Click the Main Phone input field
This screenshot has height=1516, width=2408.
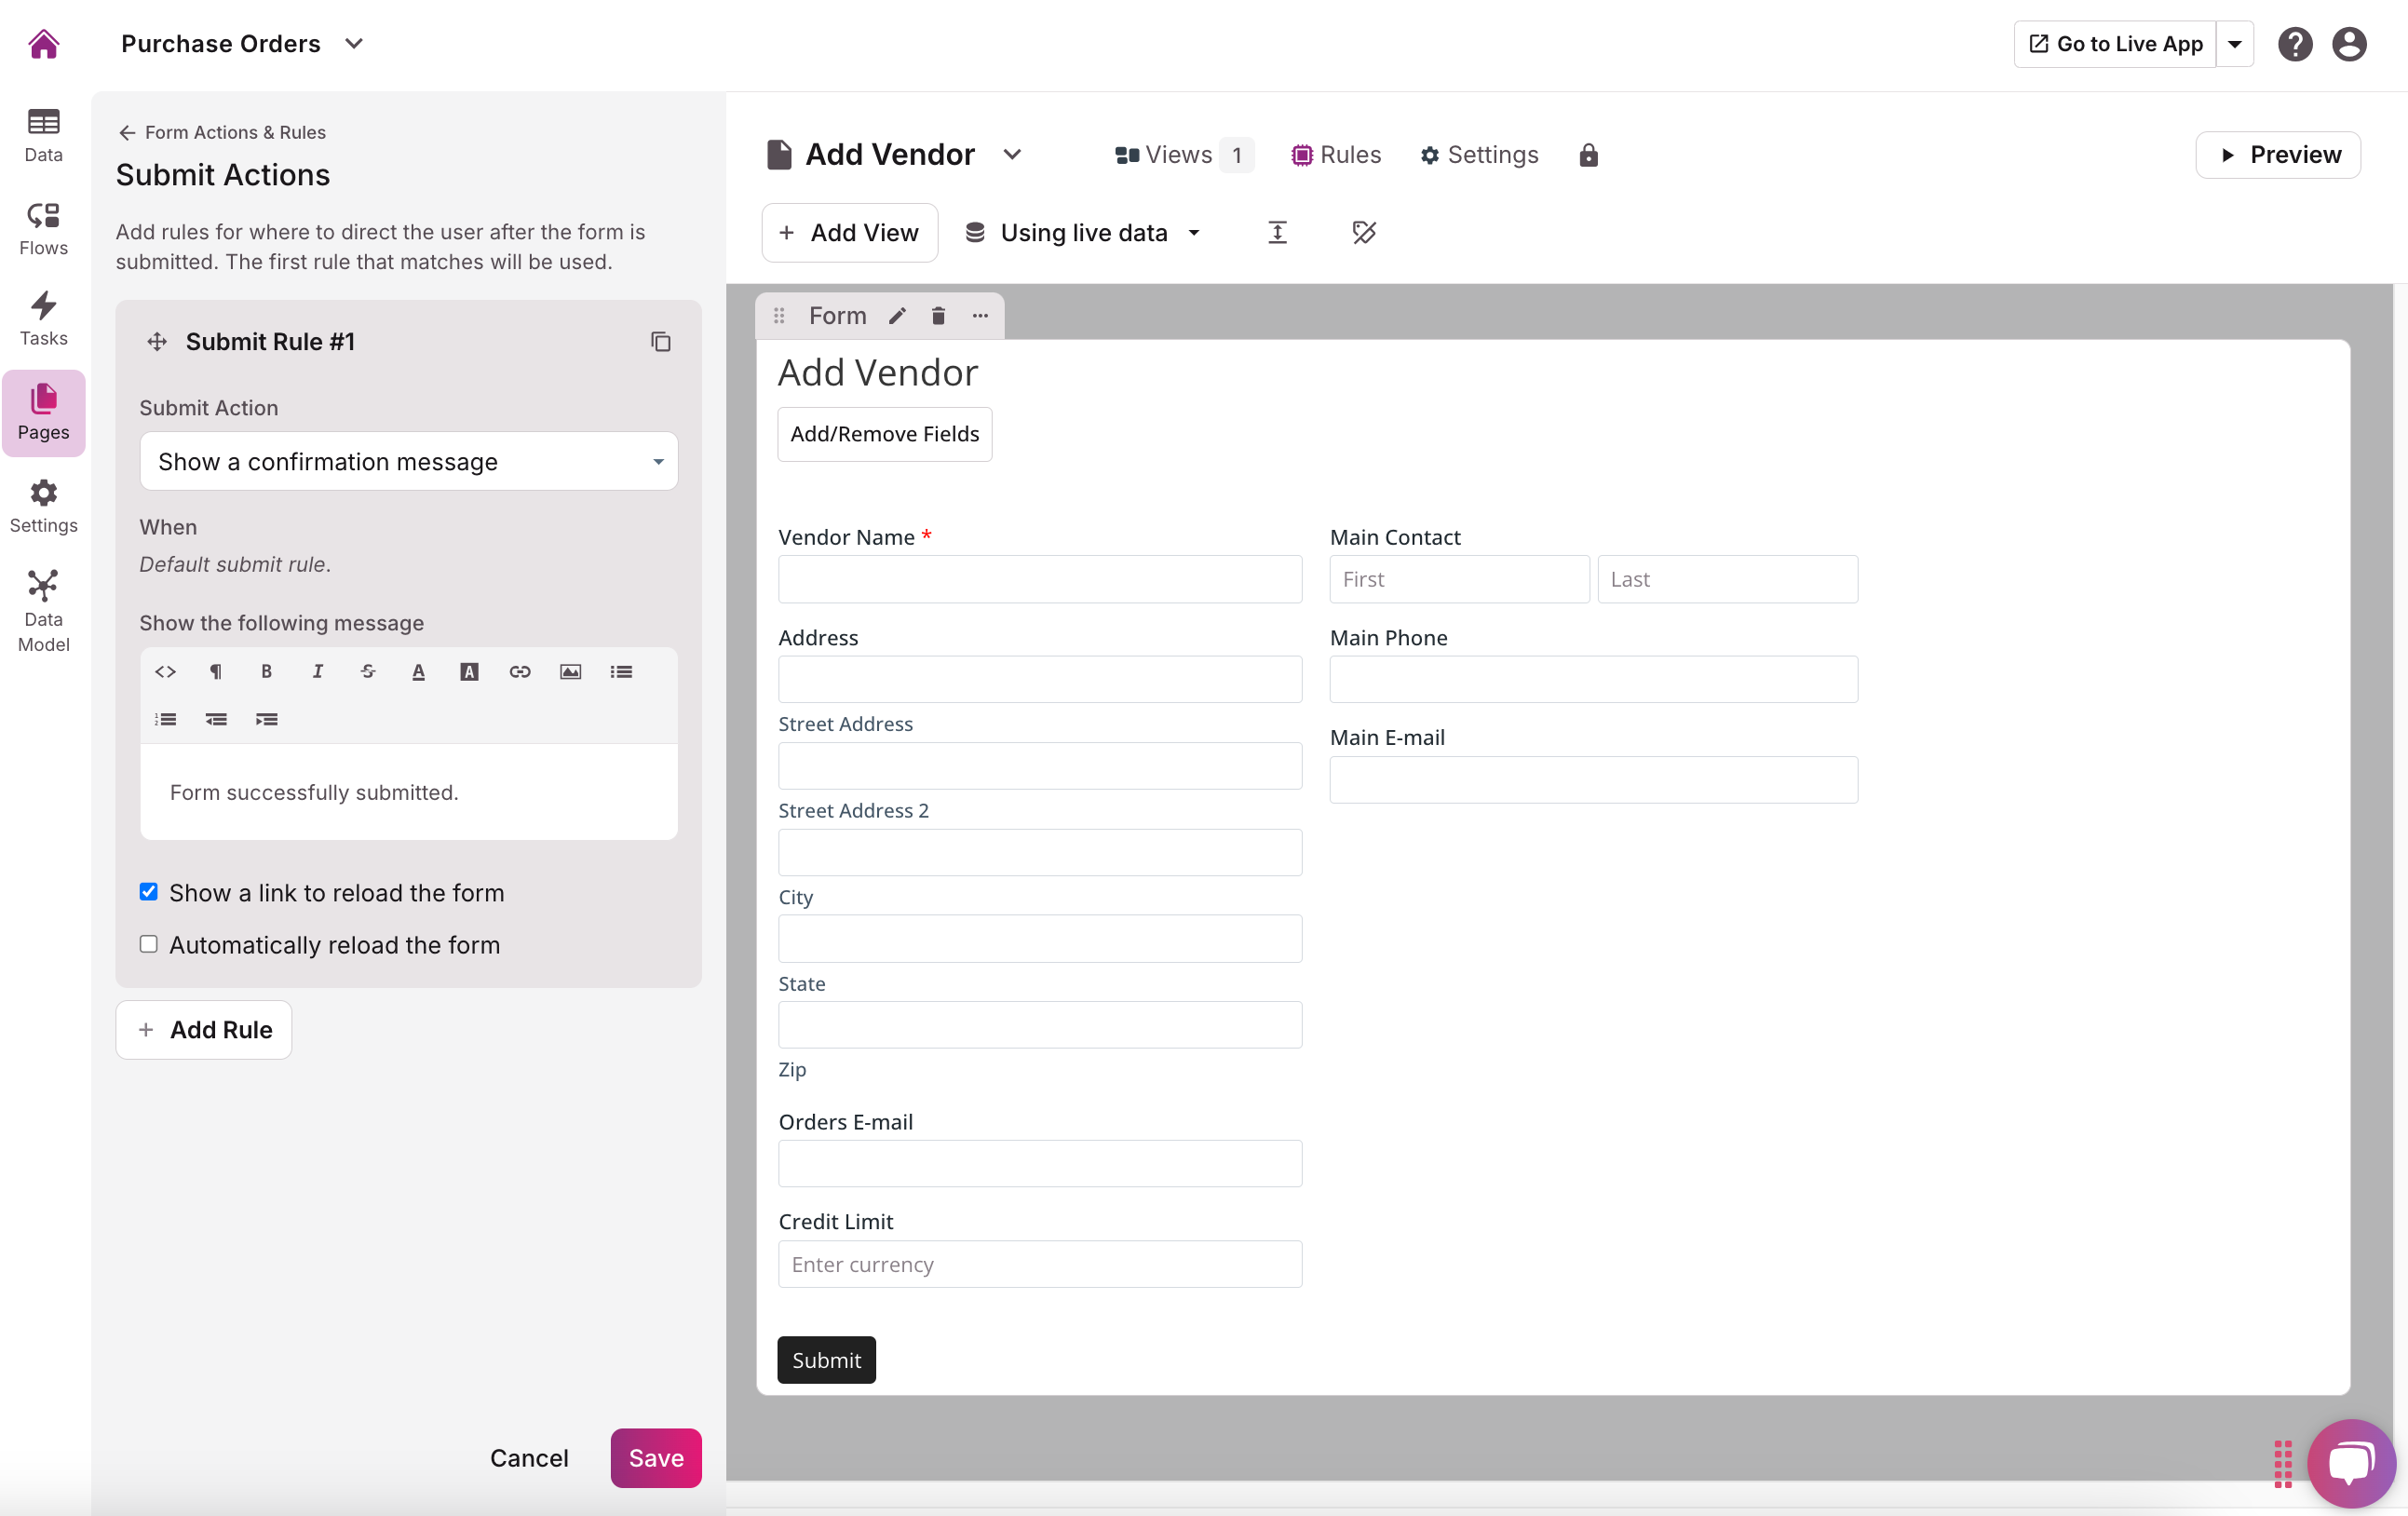pyautogui.click(x=1594, y=679)
